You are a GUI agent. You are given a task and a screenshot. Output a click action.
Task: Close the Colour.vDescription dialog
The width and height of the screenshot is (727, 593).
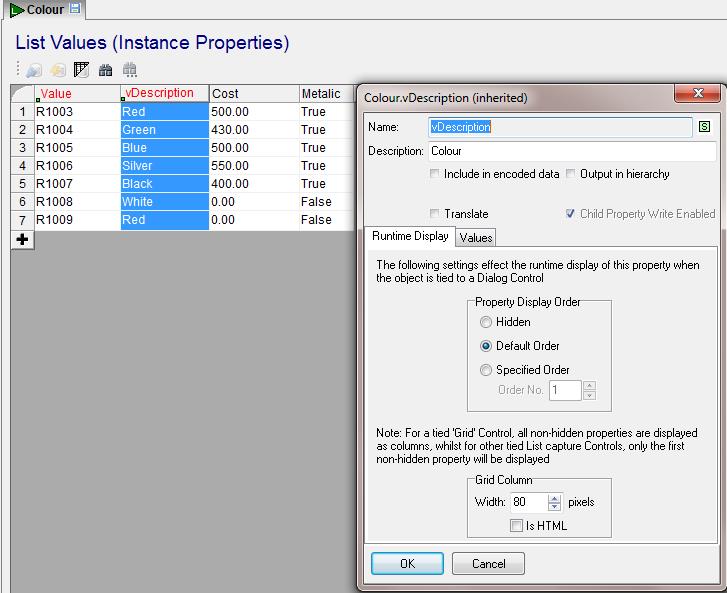pyautogui.click(x=698, y=94)
